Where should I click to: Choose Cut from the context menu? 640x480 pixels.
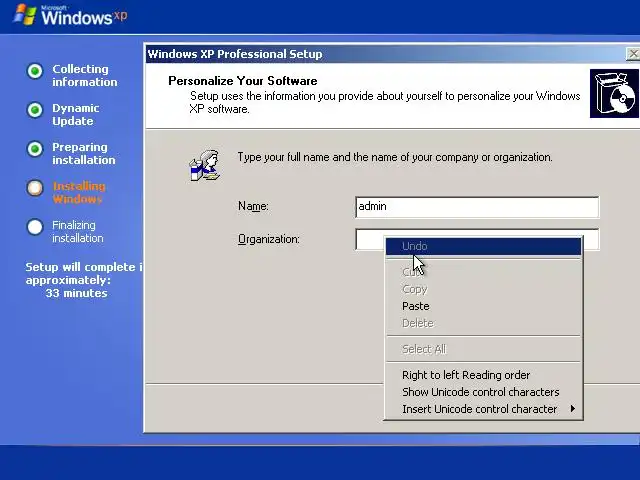pos(483,272)
